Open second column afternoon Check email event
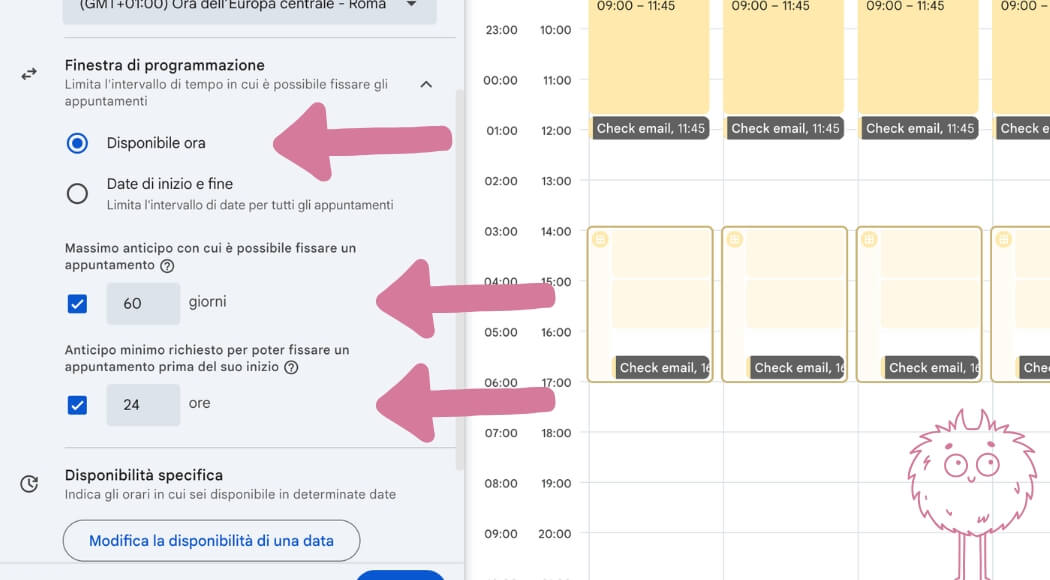This screenshot has height=580, width=1050. tap(797, 367)
